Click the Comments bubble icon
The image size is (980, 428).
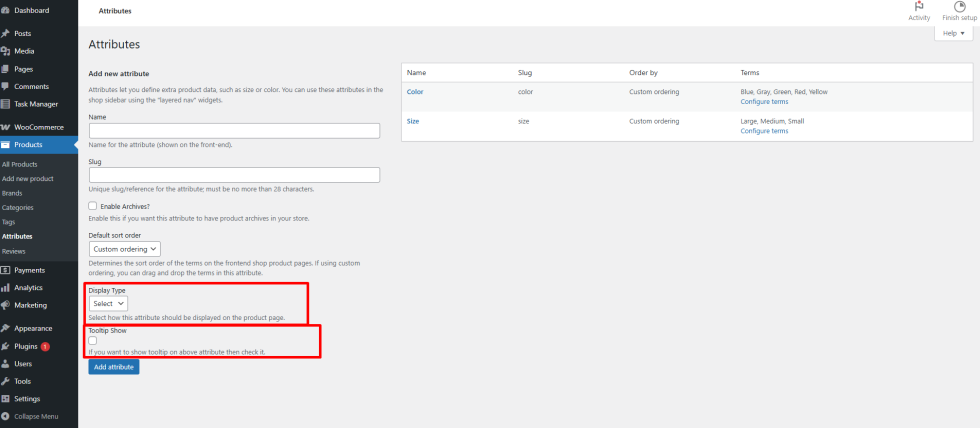coord(5,86)
